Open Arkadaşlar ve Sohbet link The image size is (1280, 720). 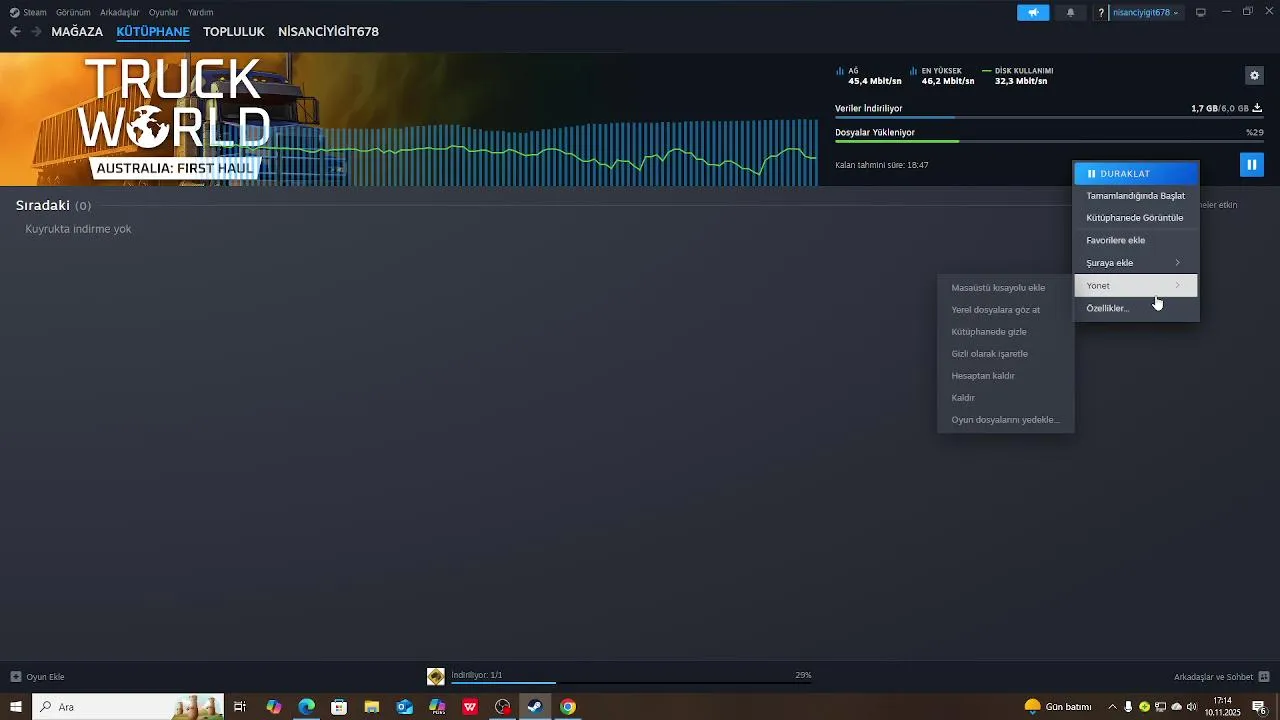click(x=1214, y=677)
